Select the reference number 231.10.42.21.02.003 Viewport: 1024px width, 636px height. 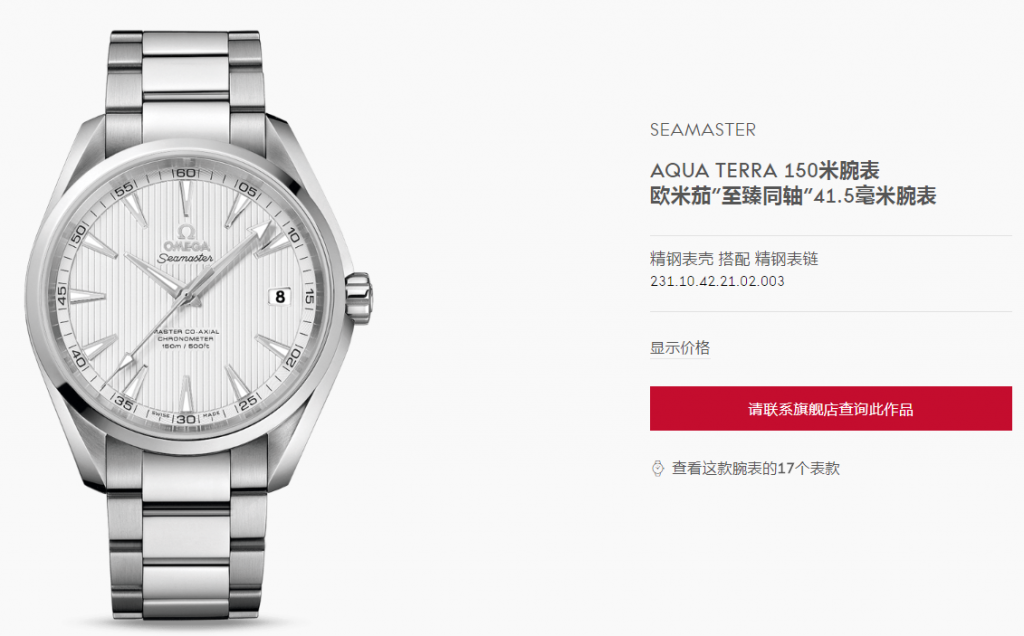[x=717, y=281]
